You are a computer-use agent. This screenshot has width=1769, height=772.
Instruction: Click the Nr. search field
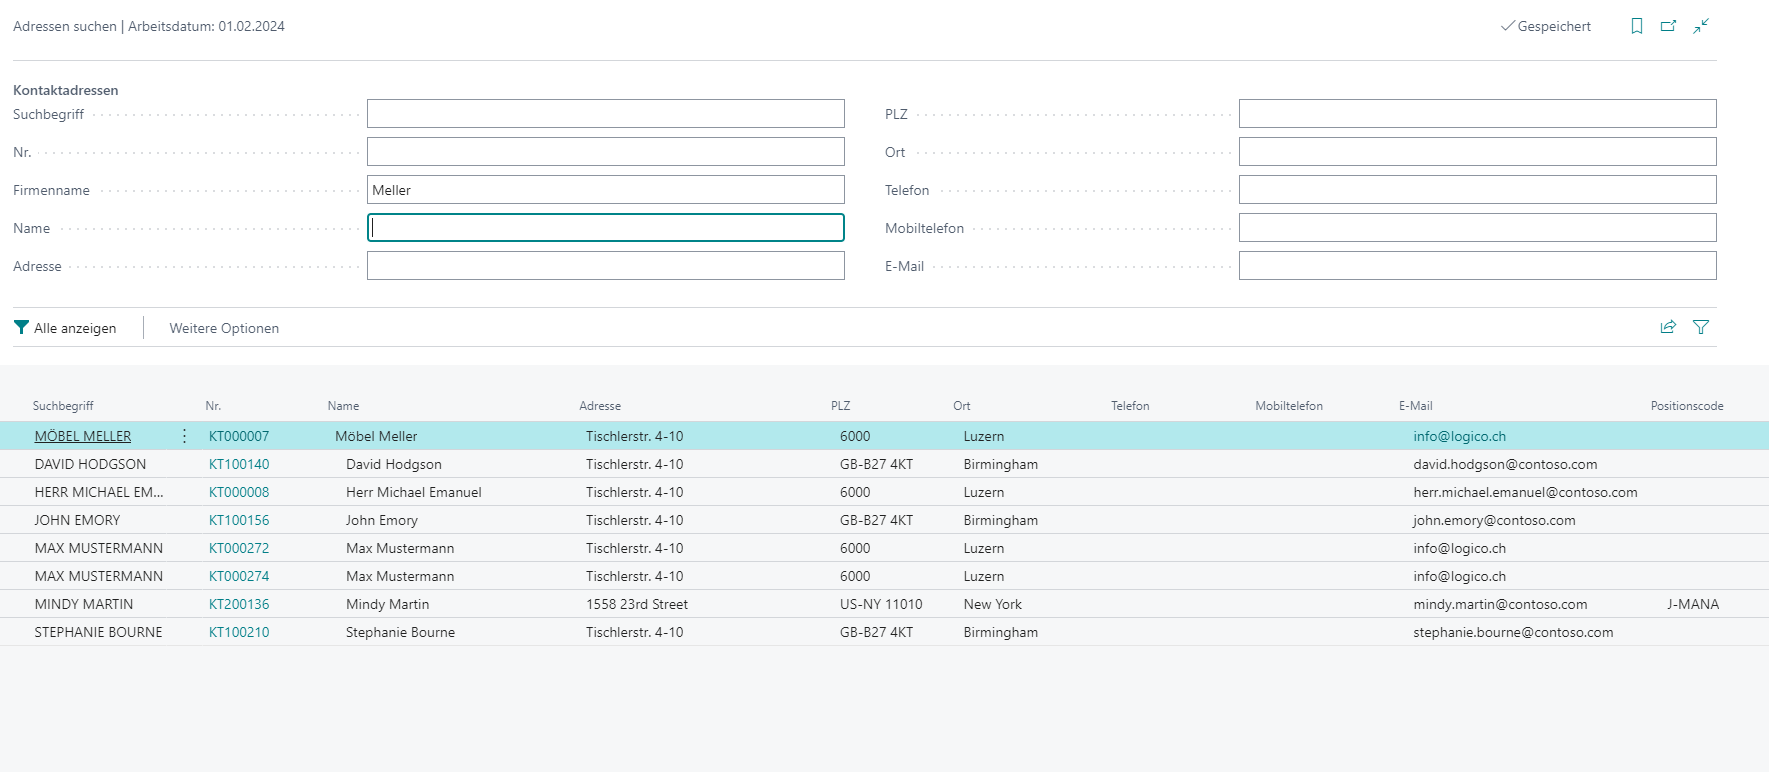(x=606, y=152)
